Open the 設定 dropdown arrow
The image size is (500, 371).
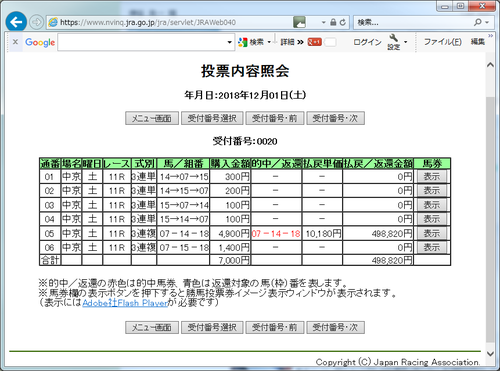pos(406,42)
